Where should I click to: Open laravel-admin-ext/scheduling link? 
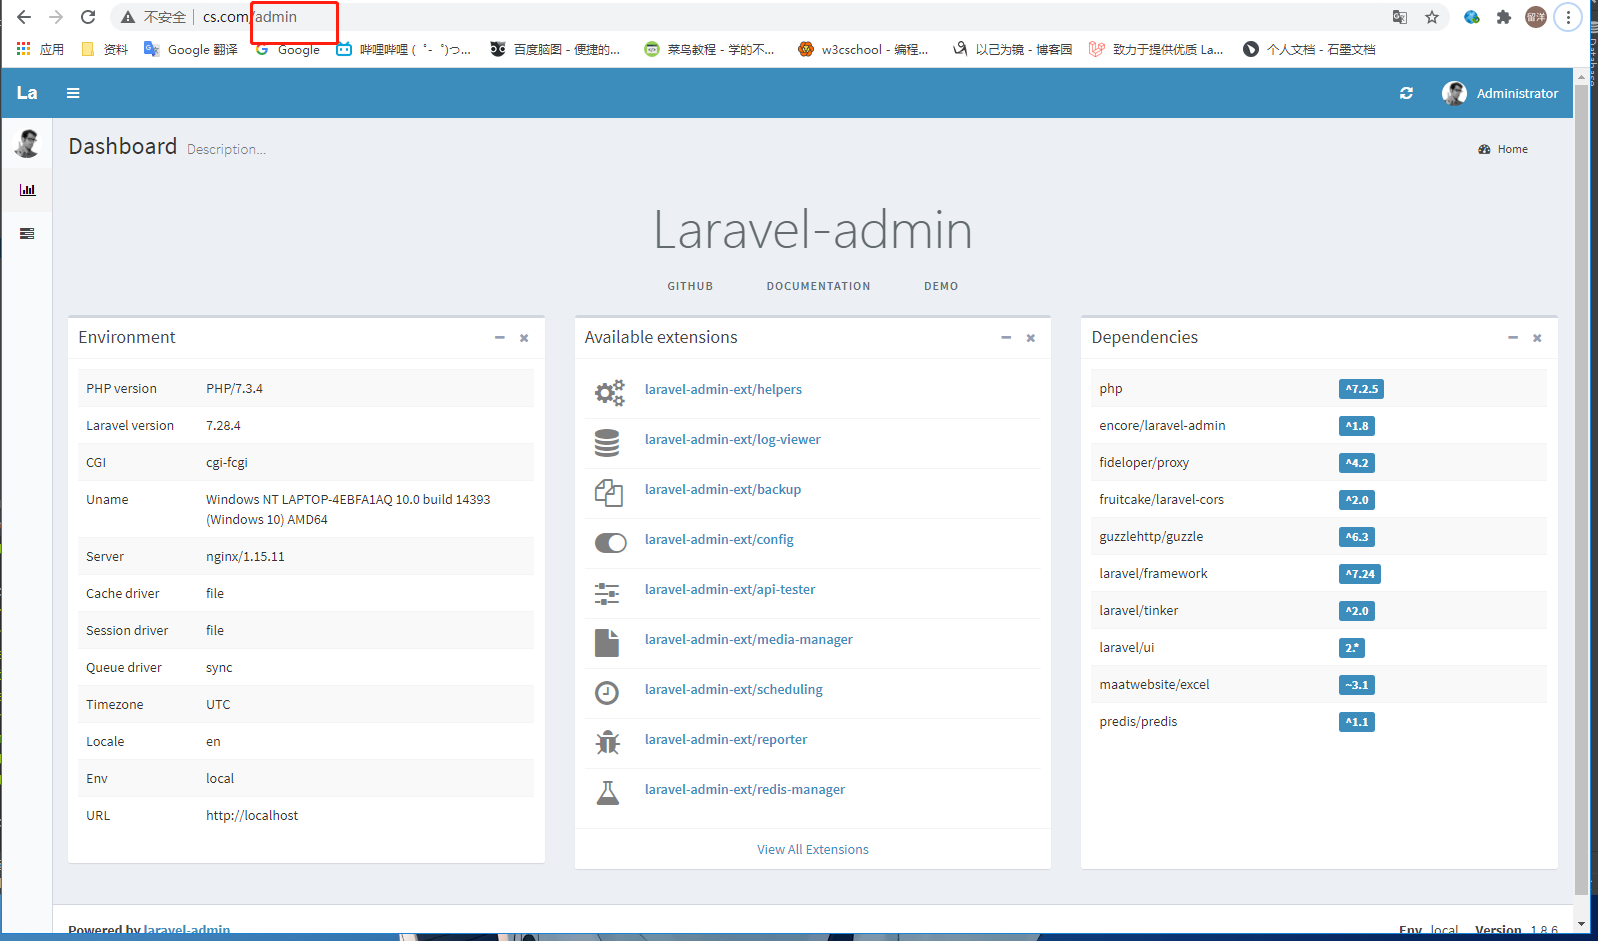[734, 689]
